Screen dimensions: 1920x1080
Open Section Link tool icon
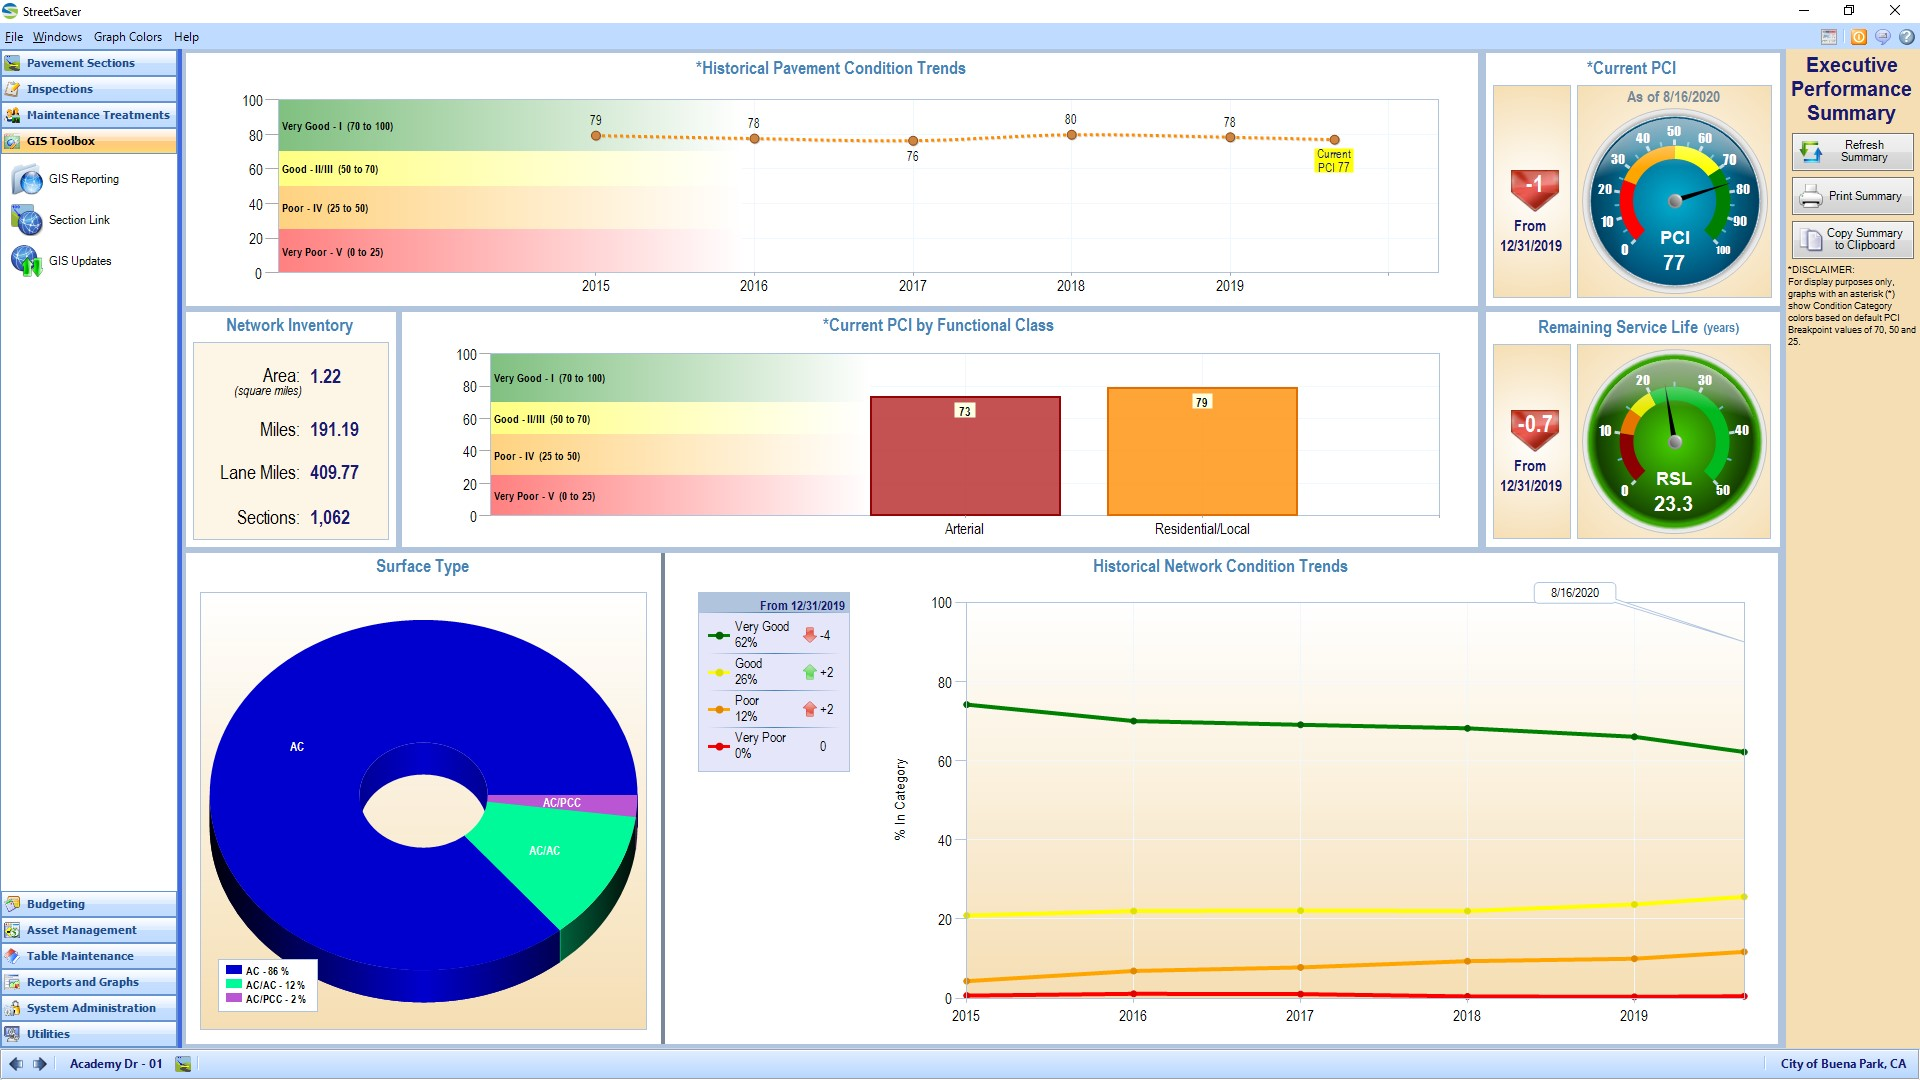click(26, 220)
